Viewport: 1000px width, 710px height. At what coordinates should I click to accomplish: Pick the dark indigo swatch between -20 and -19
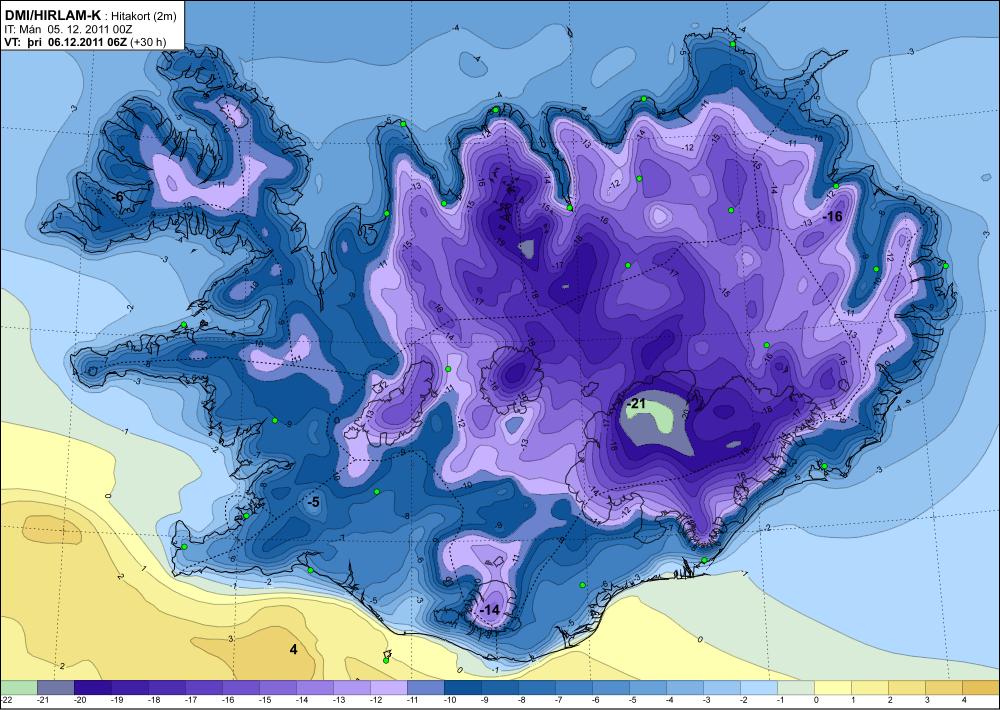tap(92, 687)
